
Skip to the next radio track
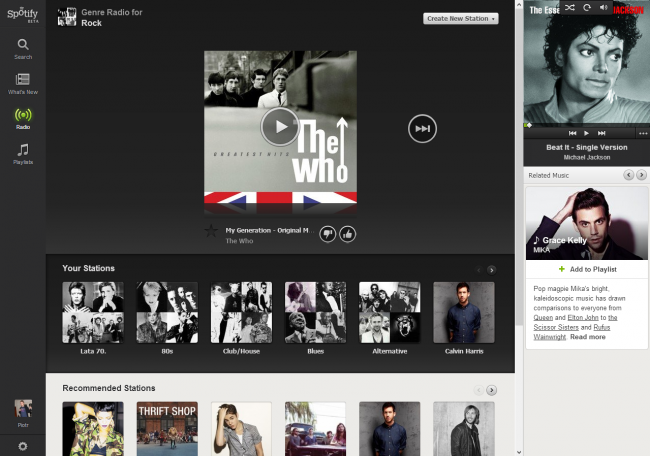422,129
